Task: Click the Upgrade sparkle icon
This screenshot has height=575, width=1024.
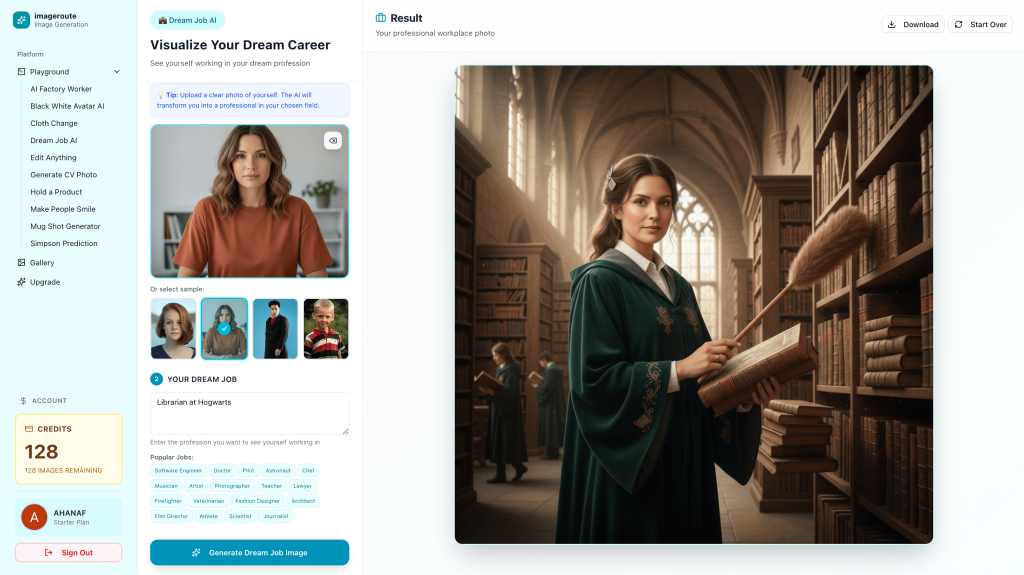Action: 22,282
